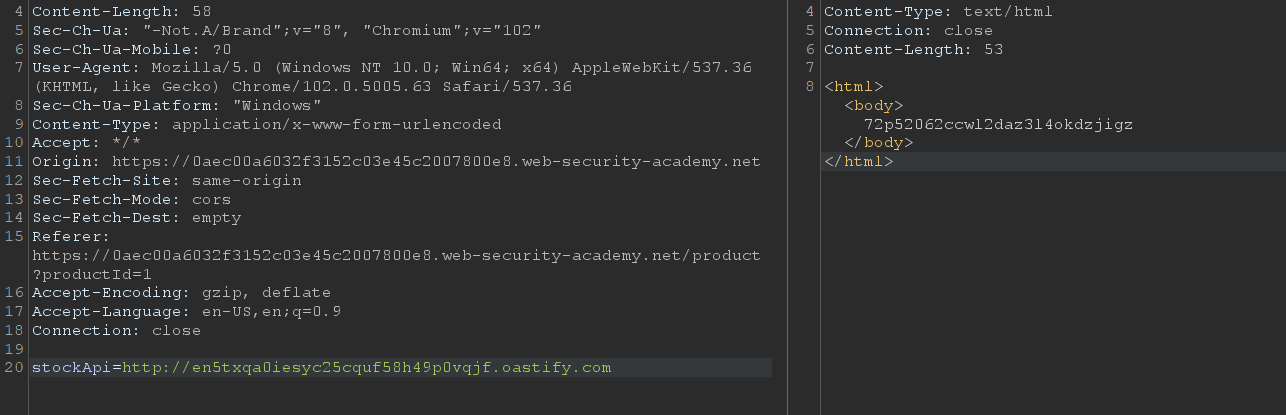Click the response Content-Type: text/html header

pos(938,12)
